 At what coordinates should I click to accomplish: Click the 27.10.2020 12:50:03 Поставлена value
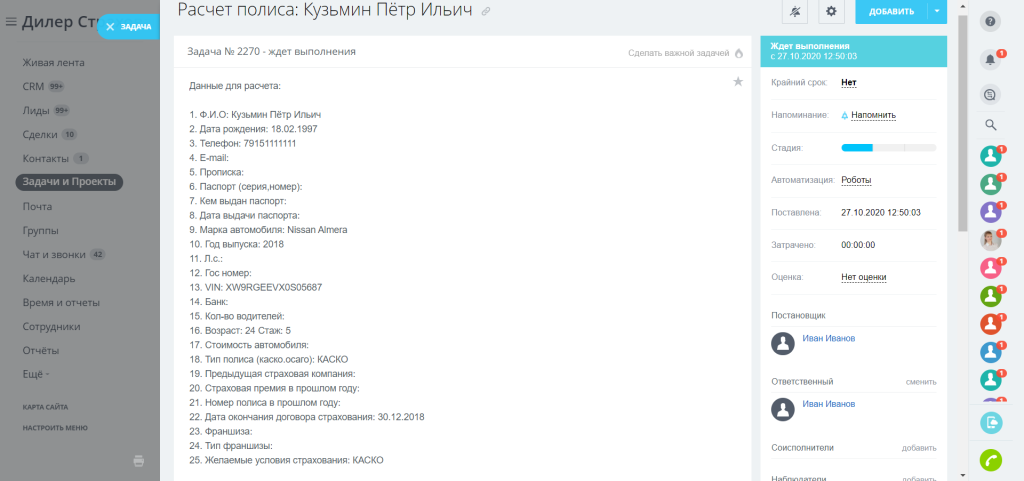[x=881, y=213]
